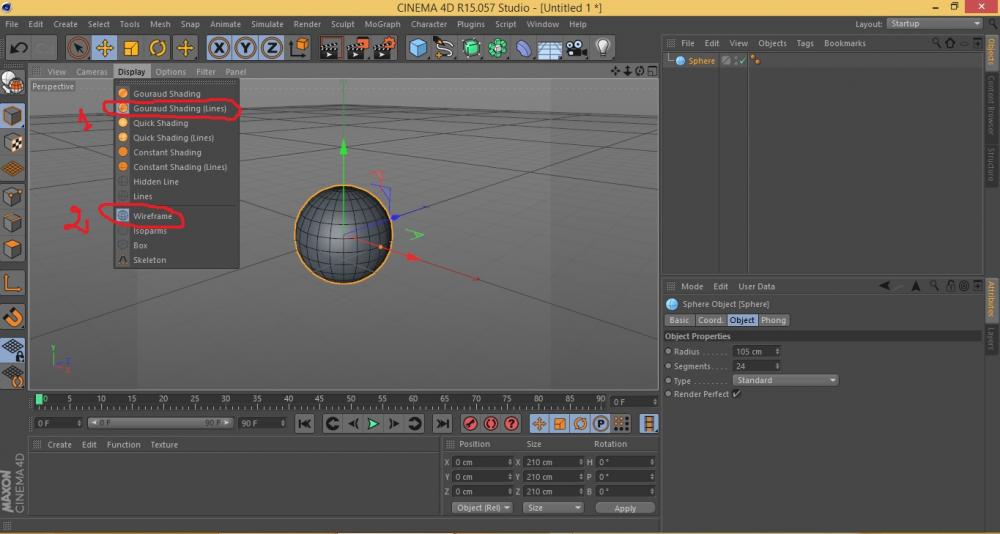Screen dimensions: 1000x534
Task: Click the Undo arrow icon
Action: click(19, 48)
